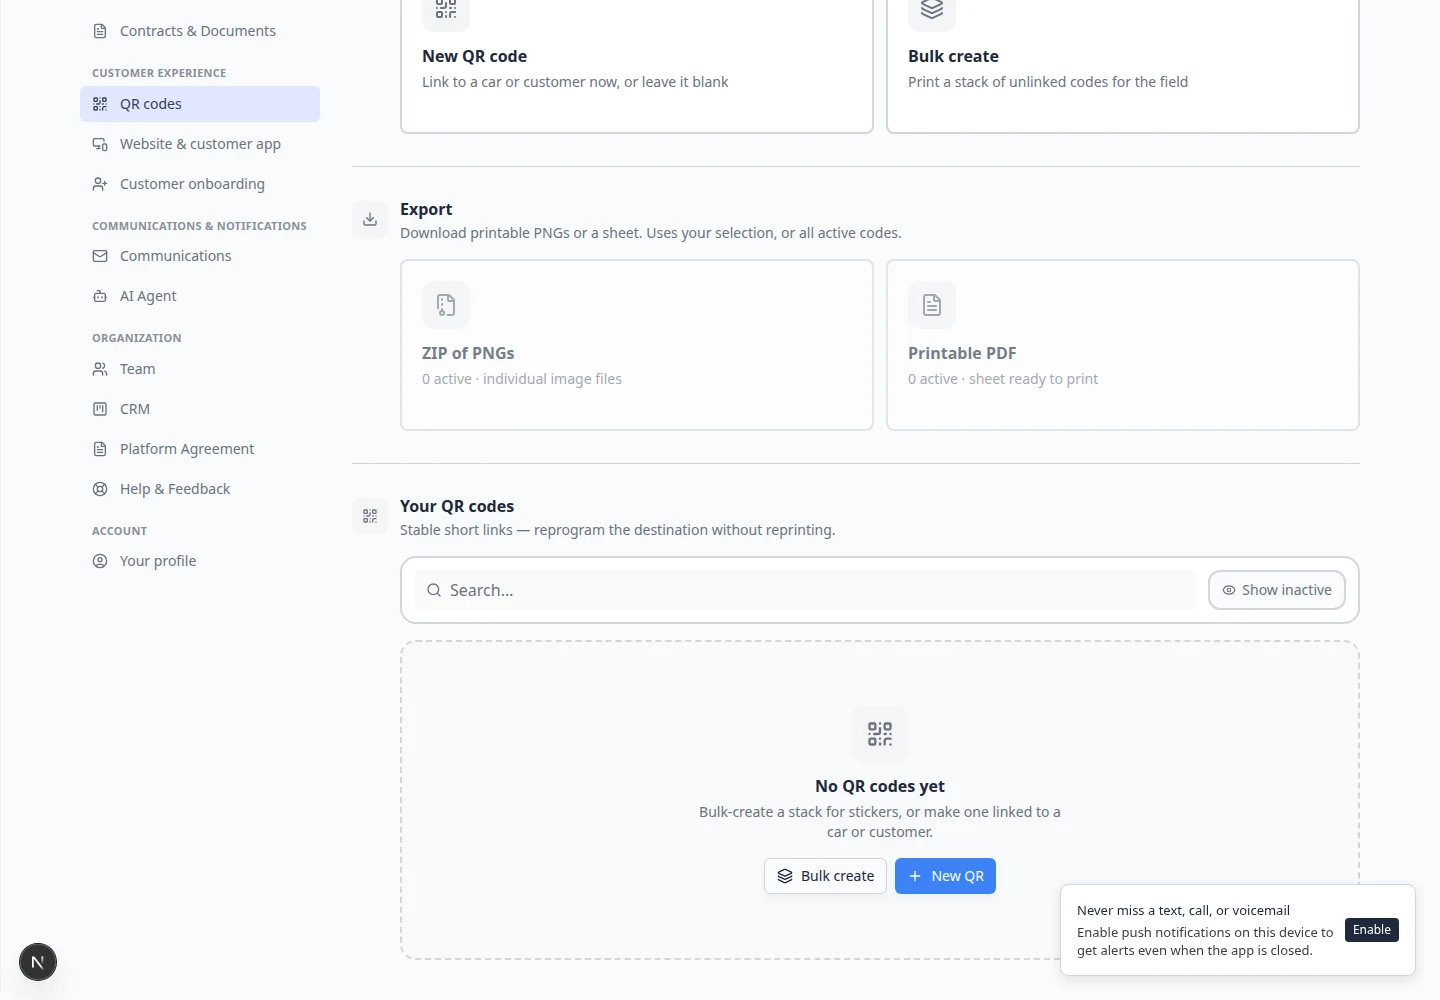The image size is (1440, 1000).
Task: Focus the QR codes Search field
Action: tap(805, 590)
